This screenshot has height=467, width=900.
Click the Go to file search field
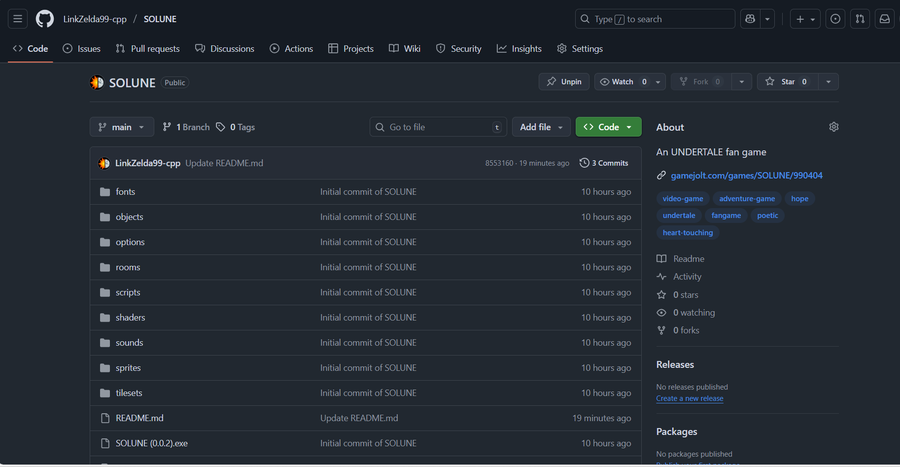pos(438,127)
